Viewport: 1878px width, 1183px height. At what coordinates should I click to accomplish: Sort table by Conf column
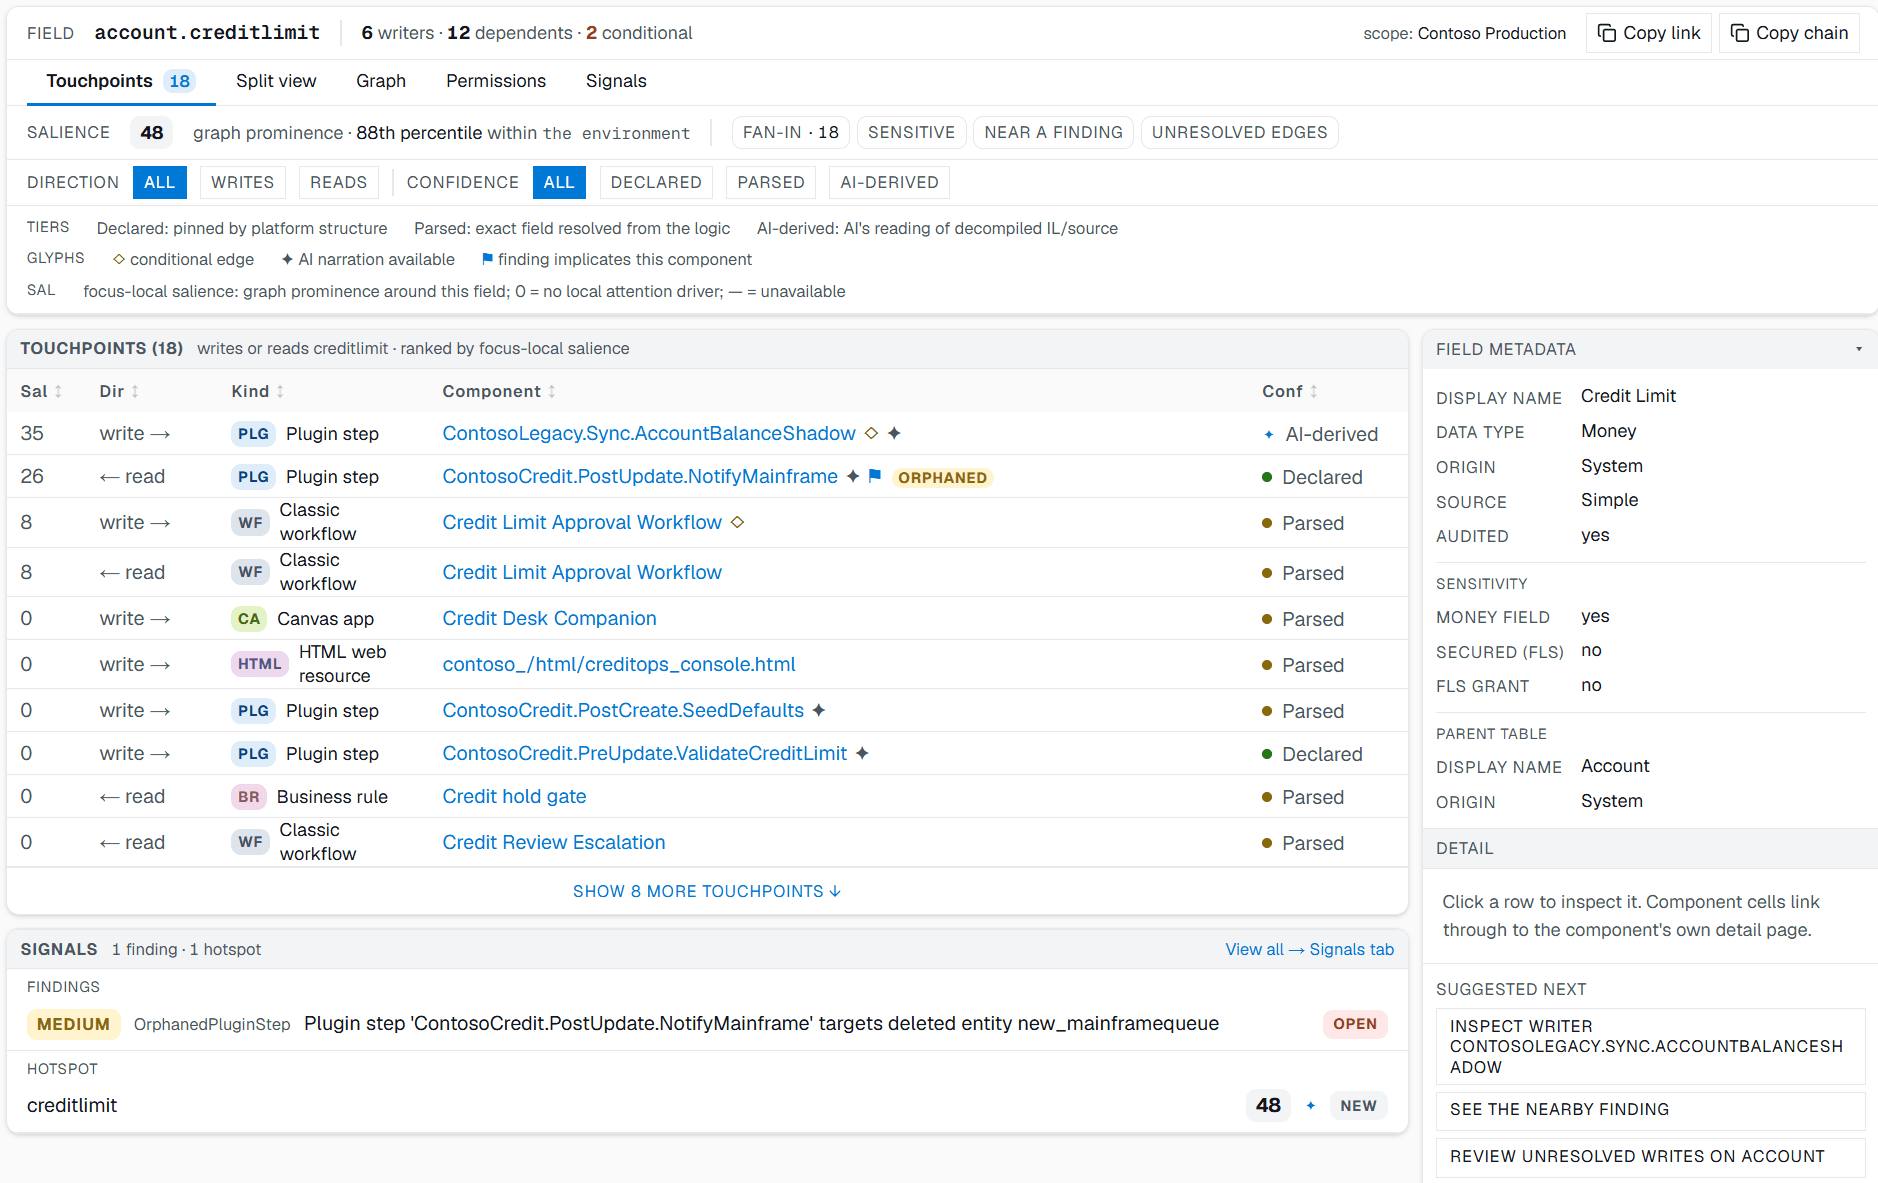[1290, 391]
